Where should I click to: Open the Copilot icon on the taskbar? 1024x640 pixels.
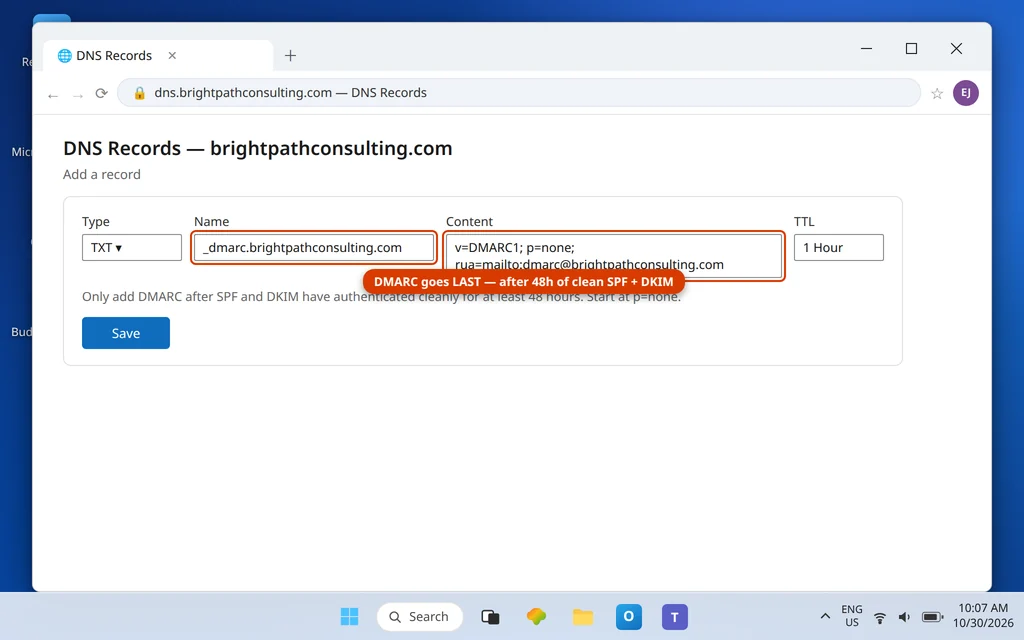pos(536,616)
